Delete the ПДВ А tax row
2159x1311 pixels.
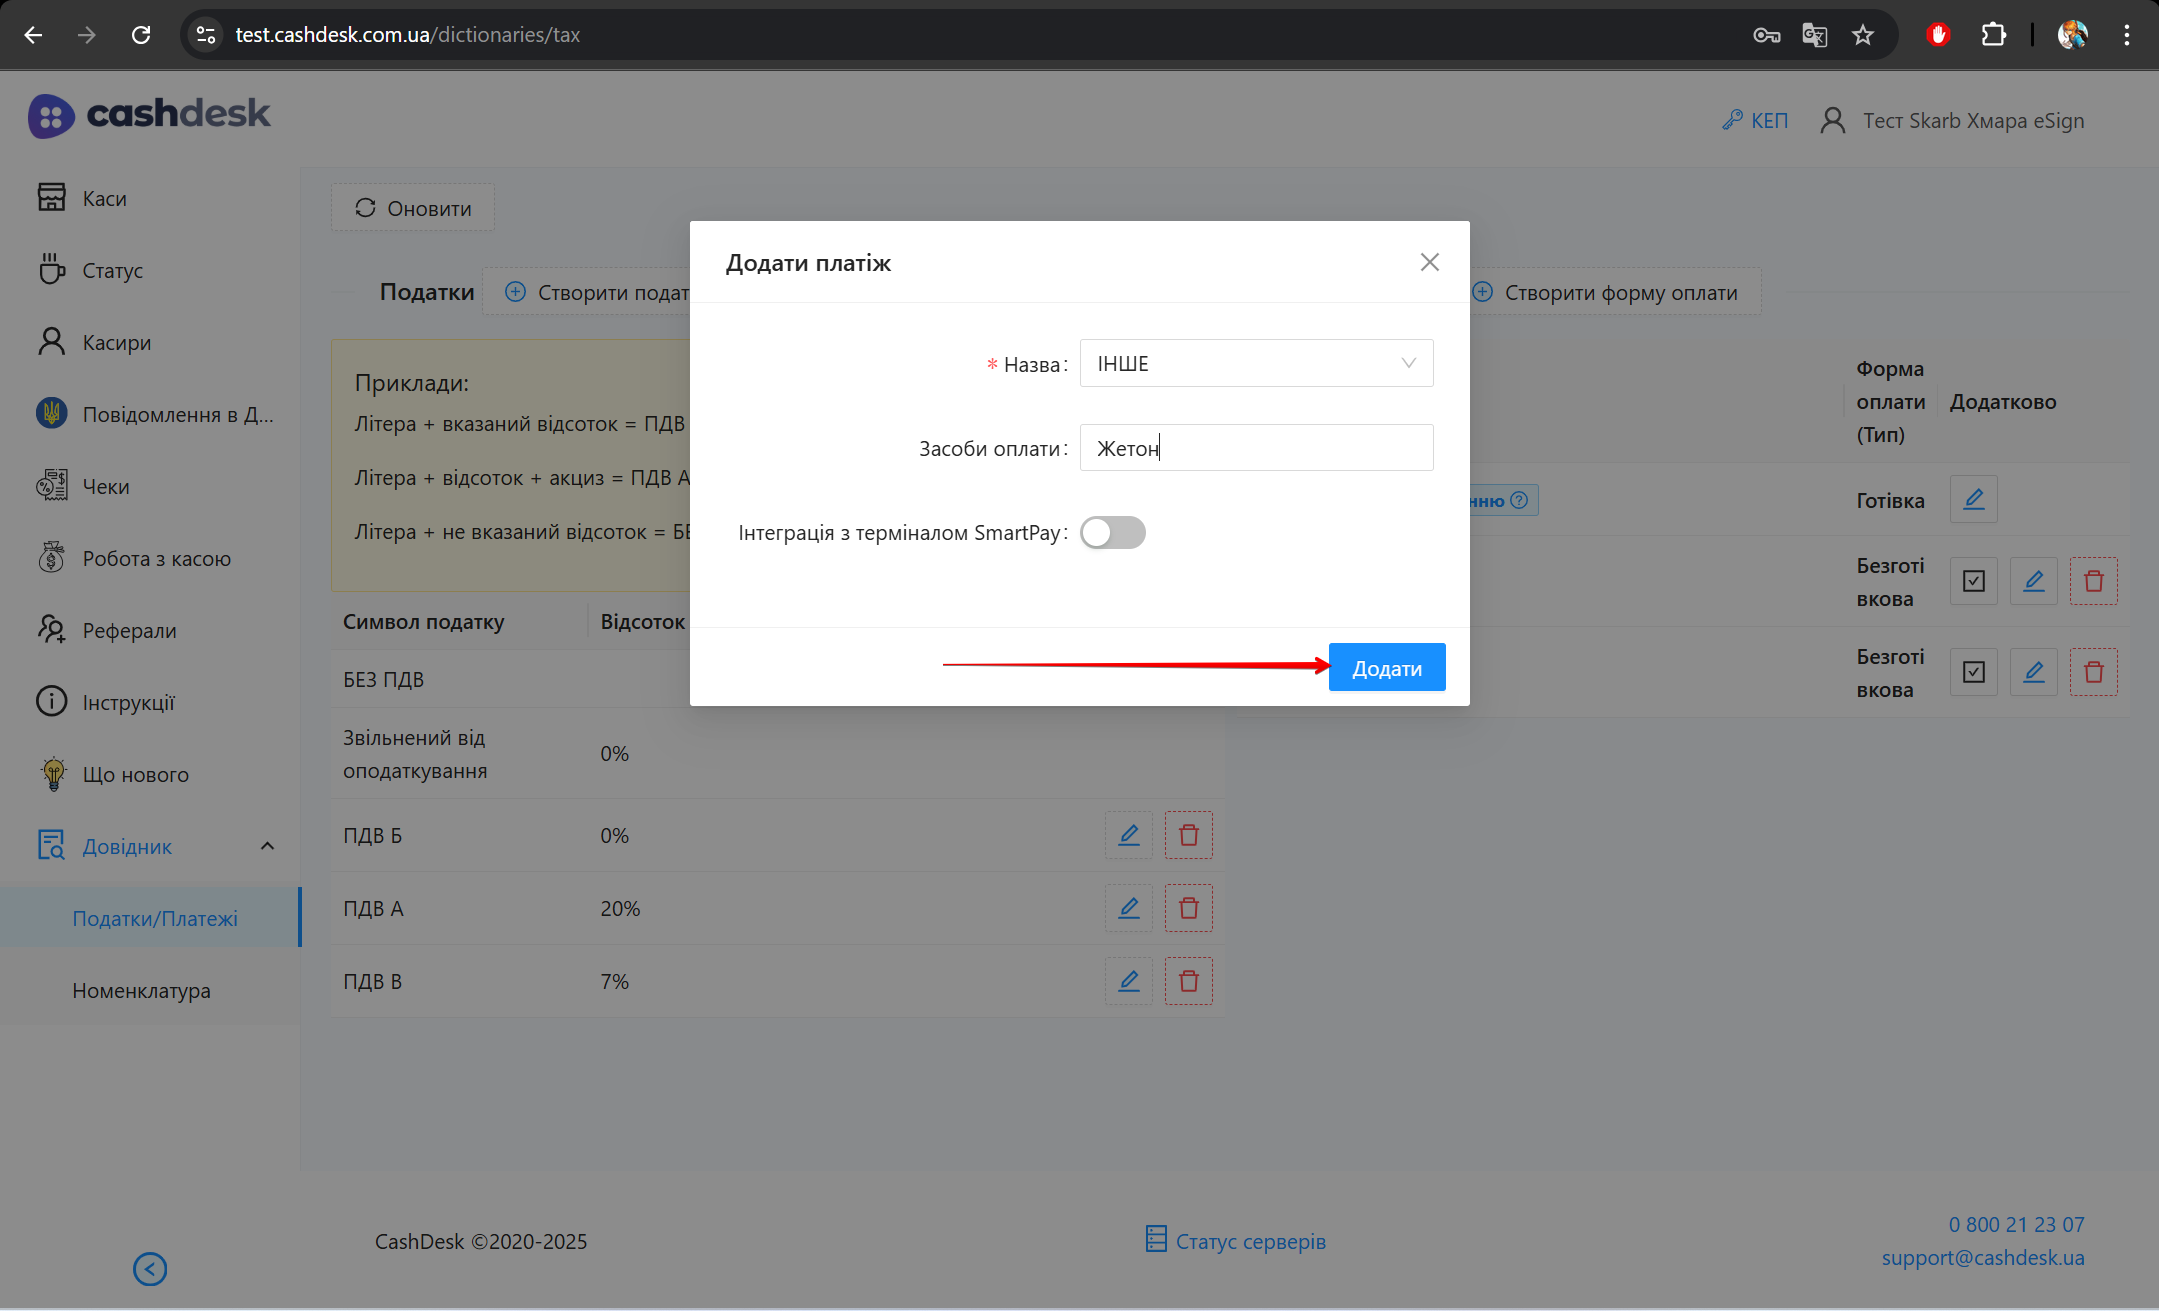[x=1188, y=908]
